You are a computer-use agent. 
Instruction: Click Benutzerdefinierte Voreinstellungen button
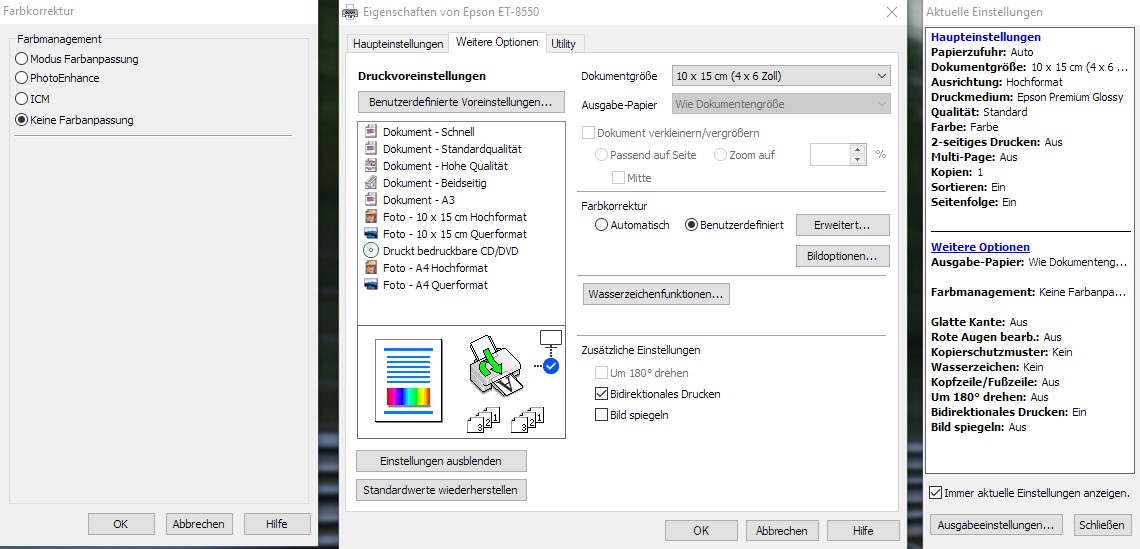tap(461, 103)
